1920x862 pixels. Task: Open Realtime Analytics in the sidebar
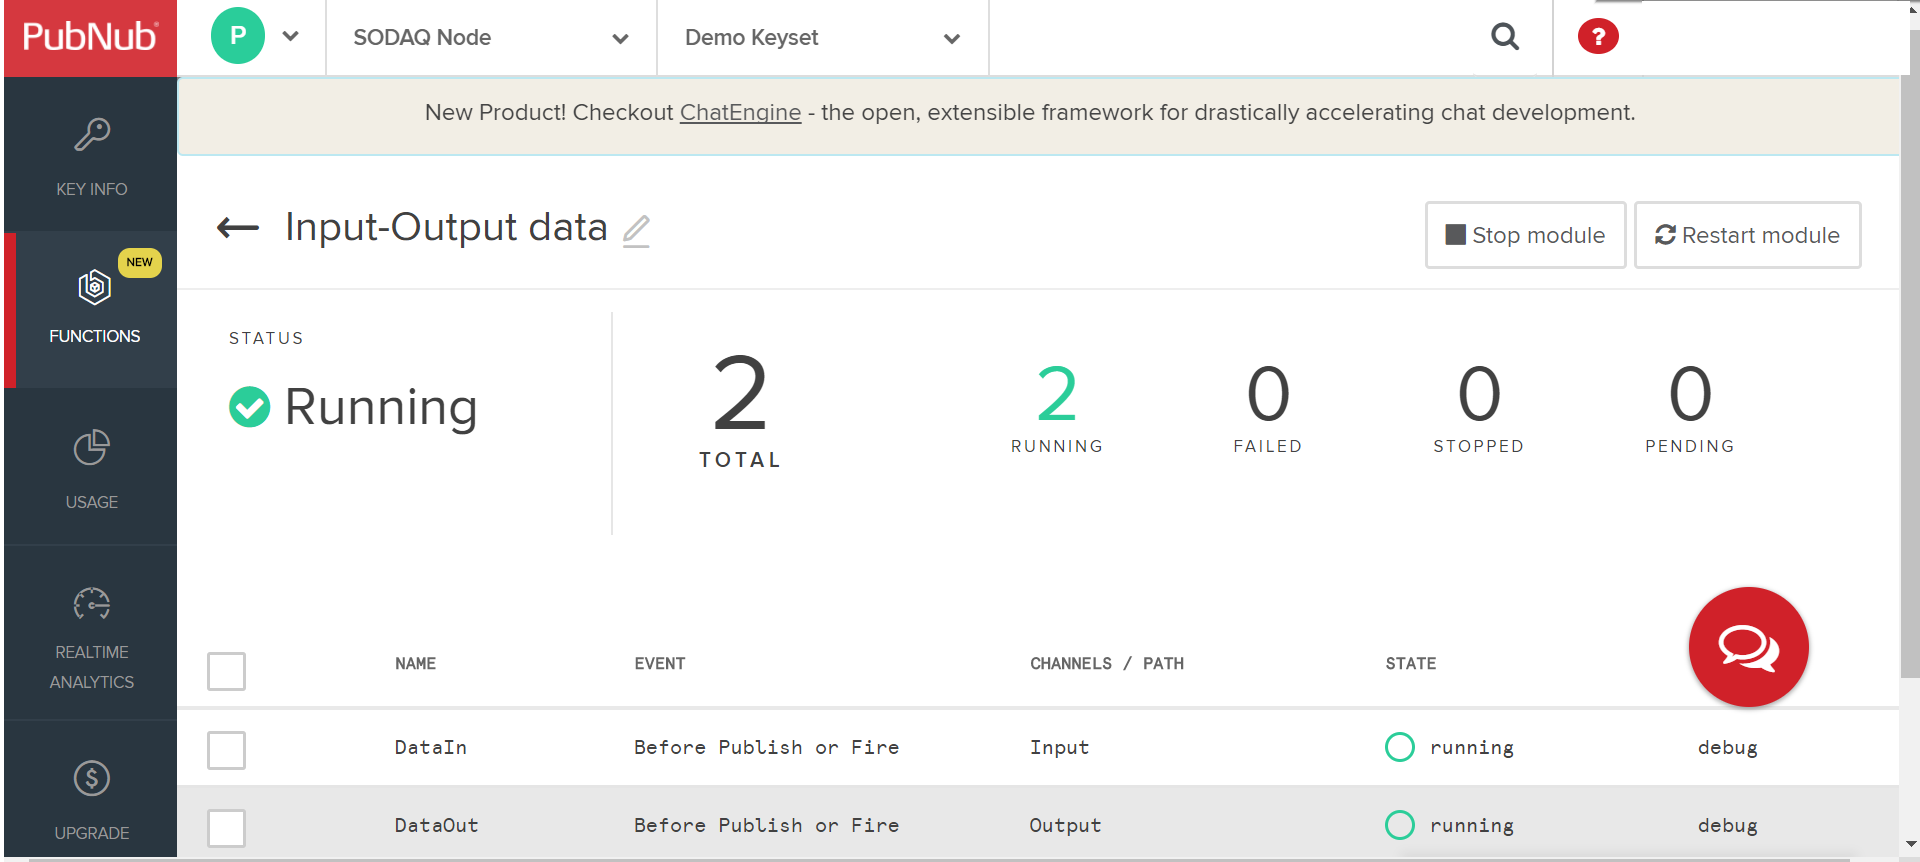pyautogui.click(x=91, y=635)
